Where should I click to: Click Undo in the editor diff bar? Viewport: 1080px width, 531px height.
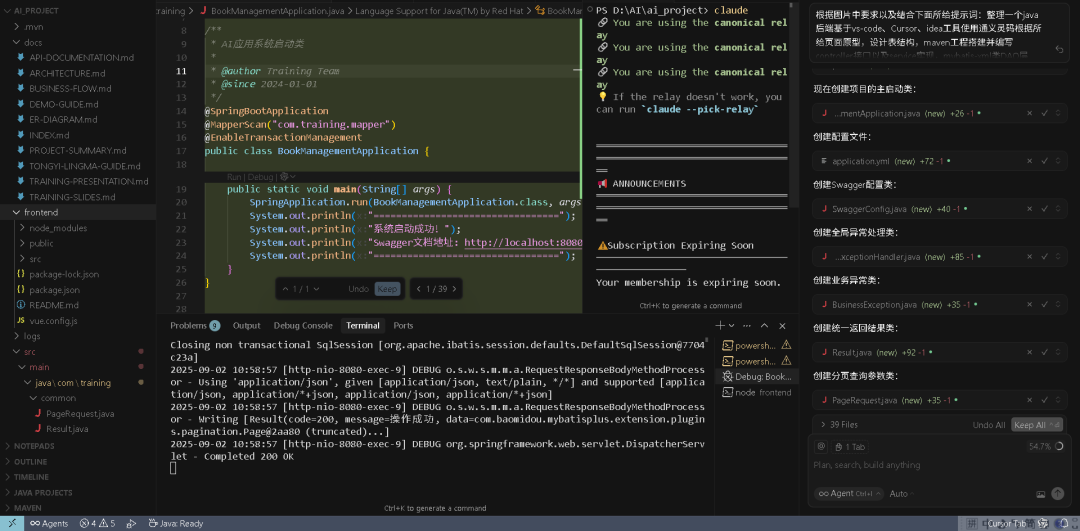click(358, 289)
